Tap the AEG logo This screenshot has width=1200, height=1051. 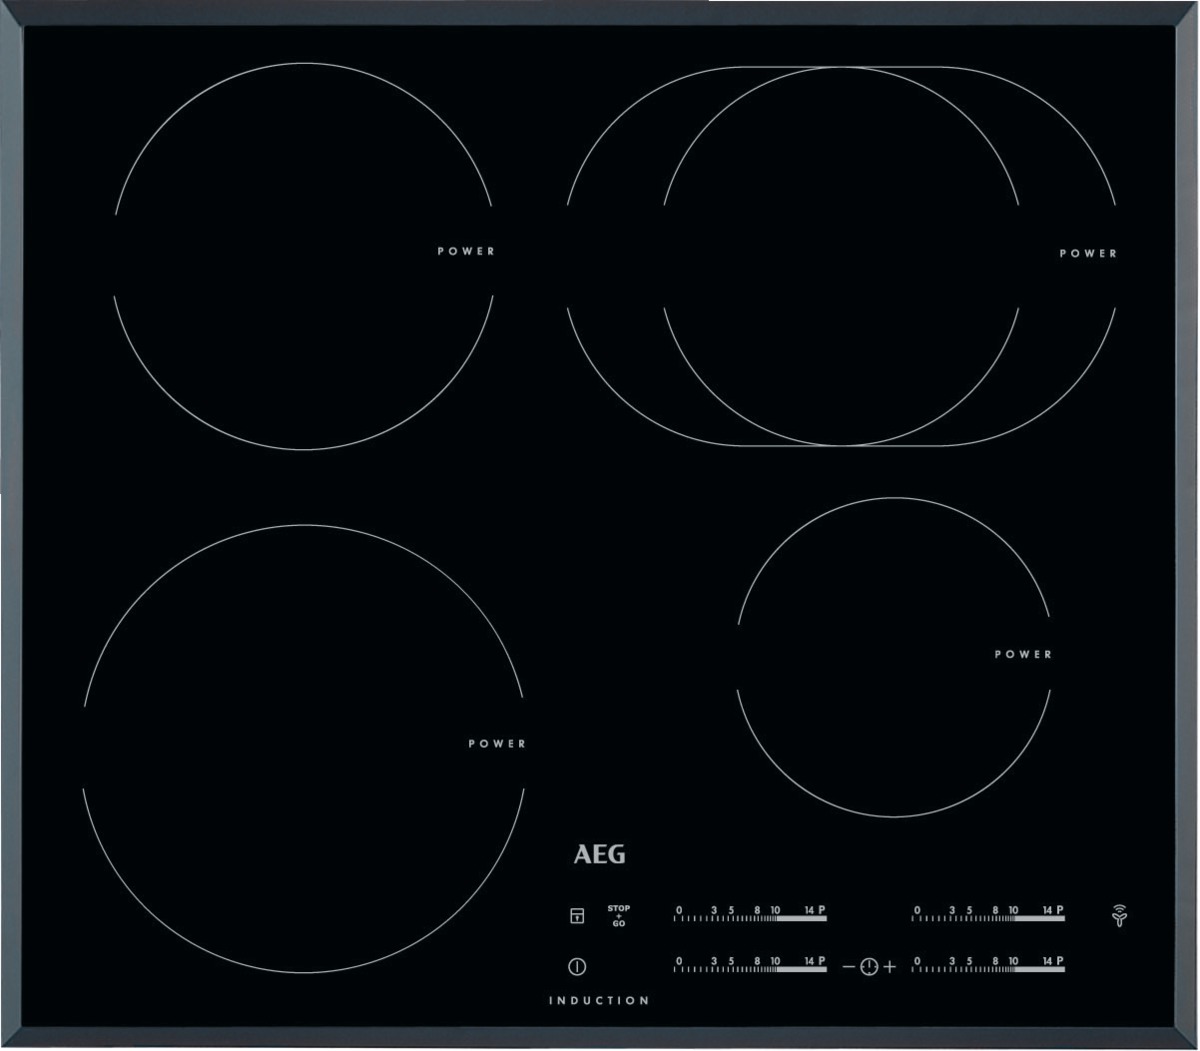coord(599,855)
